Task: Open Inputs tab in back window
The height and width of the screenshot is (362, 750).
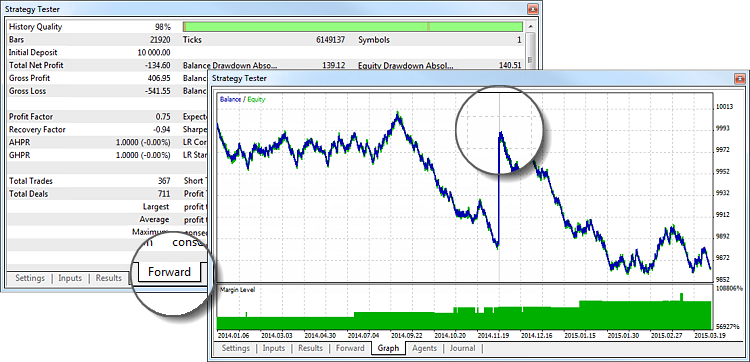Action: [70, 278]
